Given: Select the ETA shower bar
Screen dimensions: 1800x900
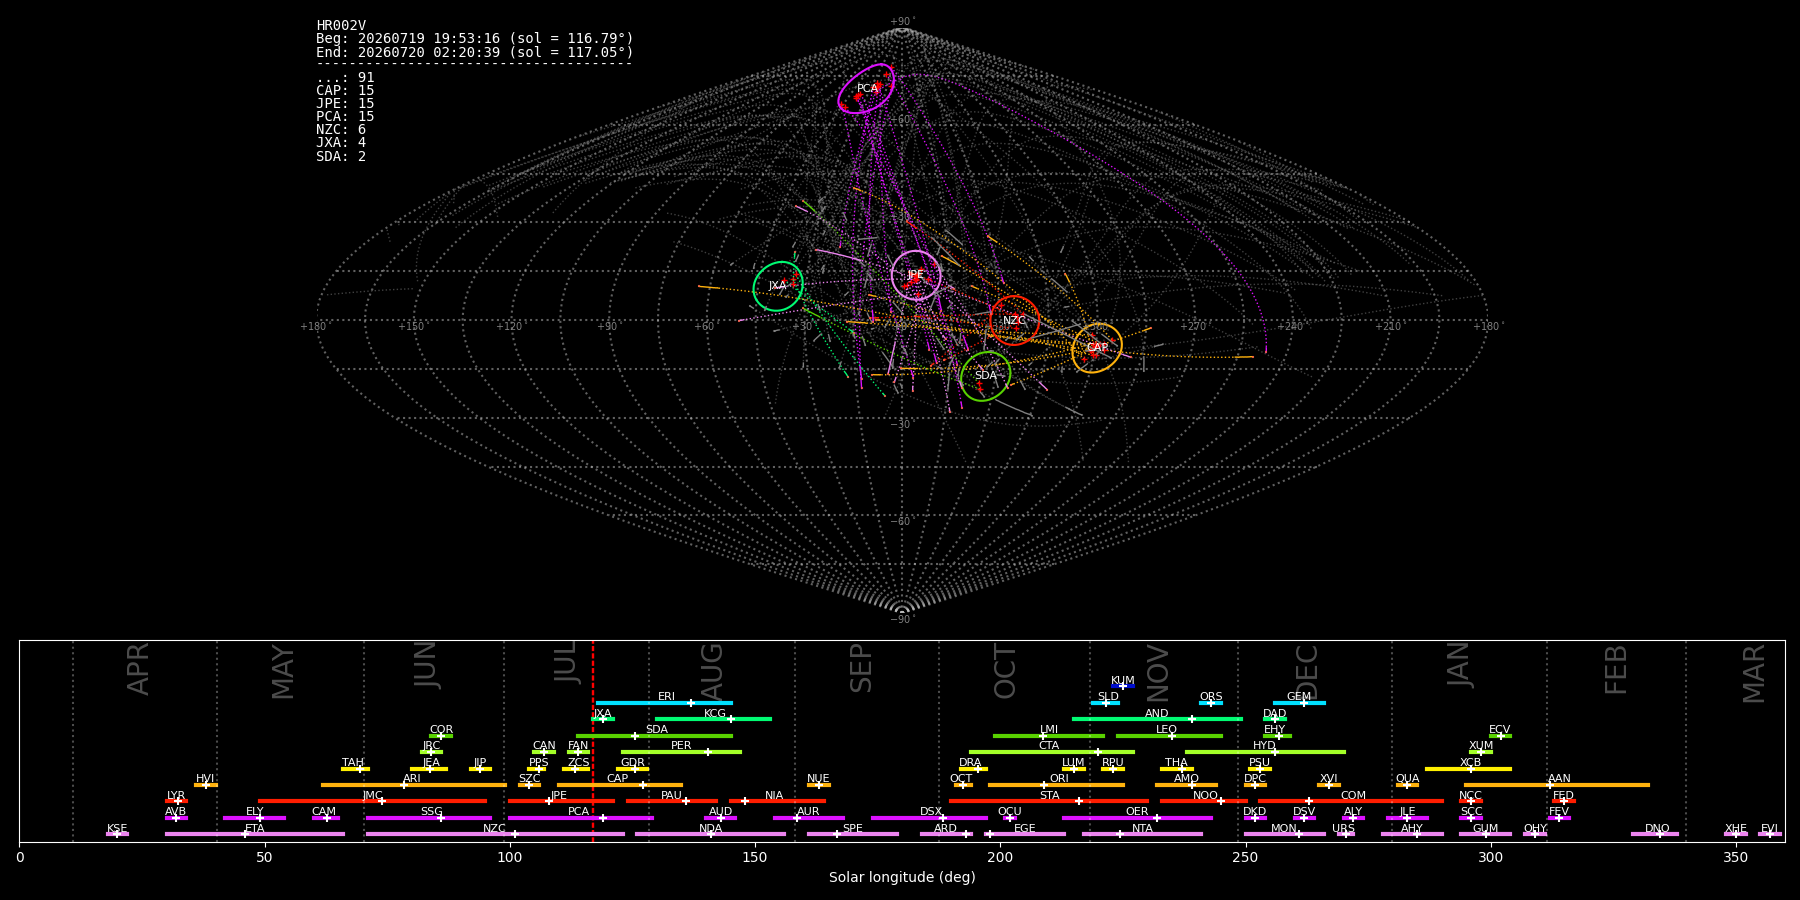Looking at the screenshot, I should [255, 834].
